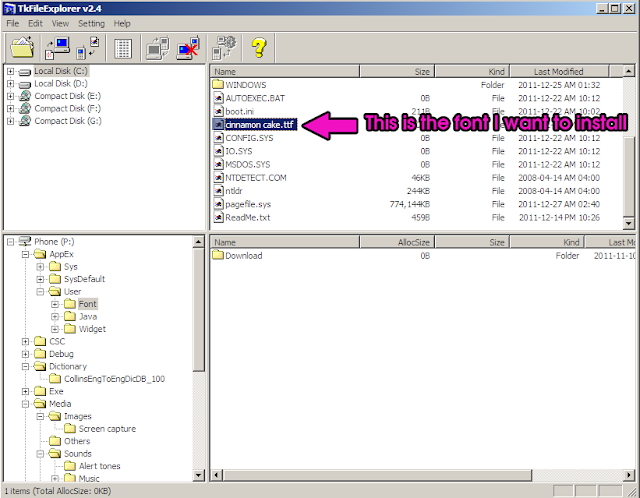Open the File menu
This screenshot has height=498, width=640.
[13, 23]
